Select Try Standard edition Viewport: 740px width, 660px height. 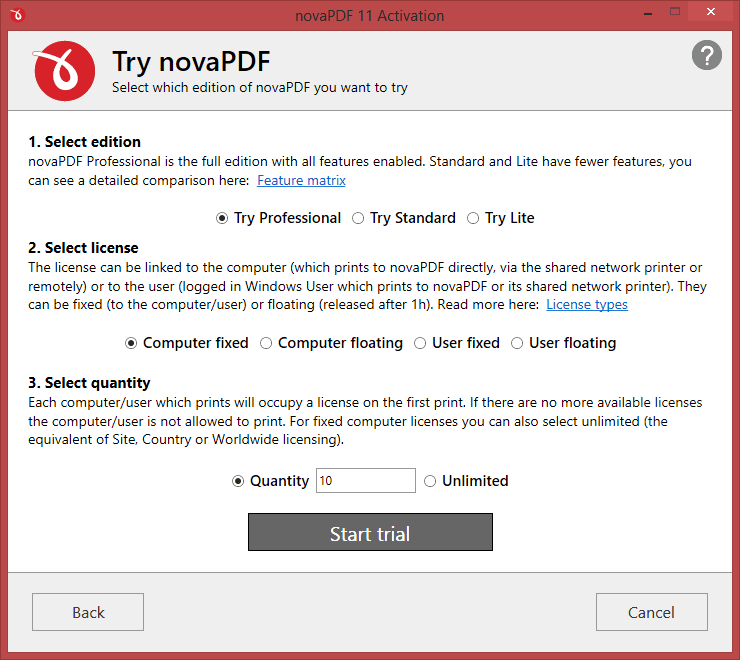[x=404, y=218]
